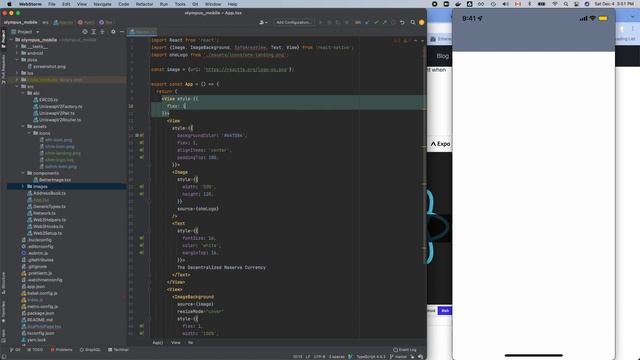Collapse the docs folder

click(18, 60)
